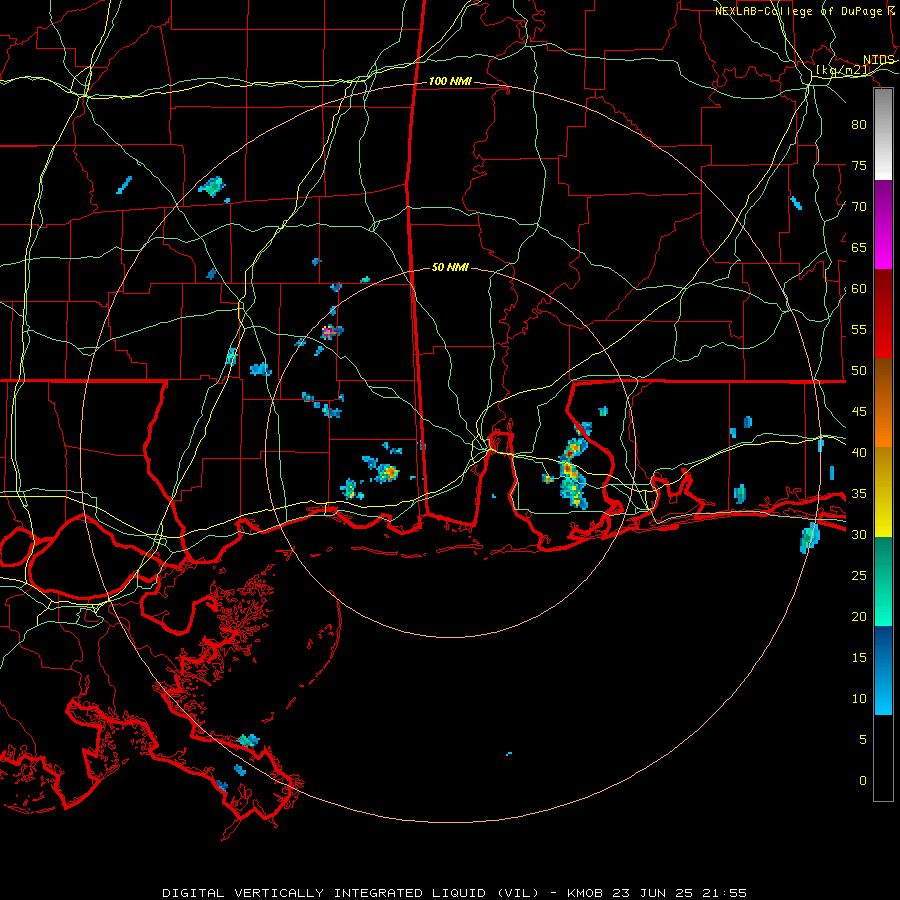The image size is (900, 900).
Task: Click the orange-brown segment of the color scale
Action: point(883,403)
